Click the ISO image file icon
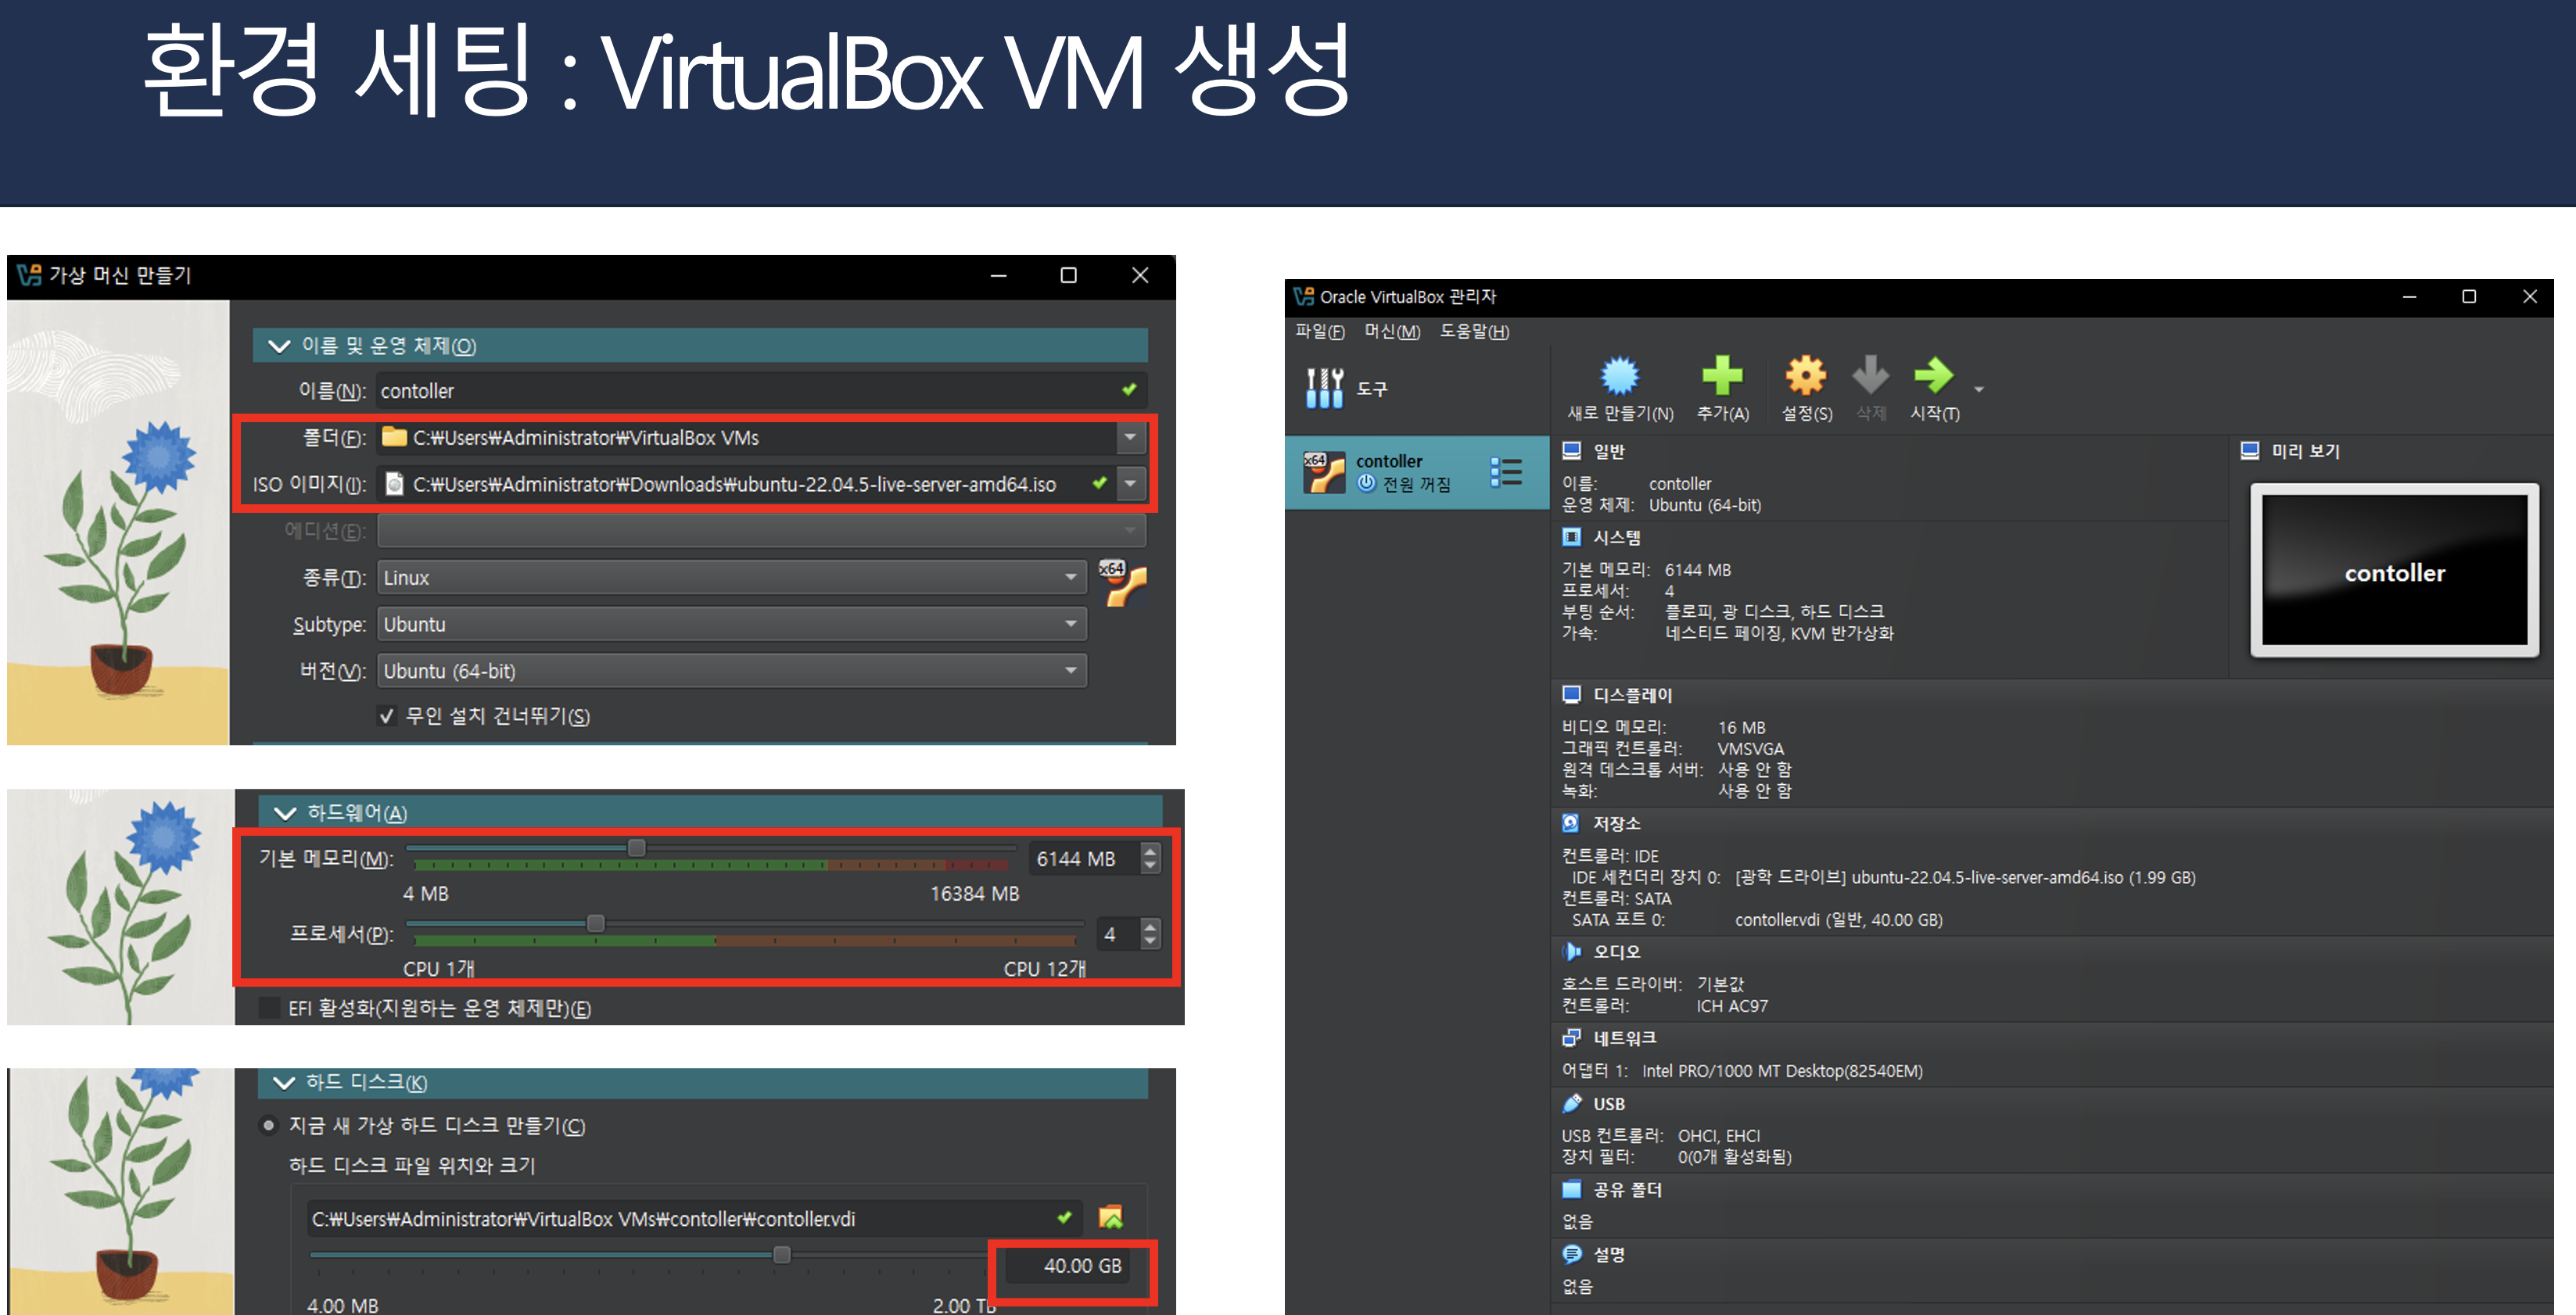Screen dimensions: 2576x1315 [395, 484]
